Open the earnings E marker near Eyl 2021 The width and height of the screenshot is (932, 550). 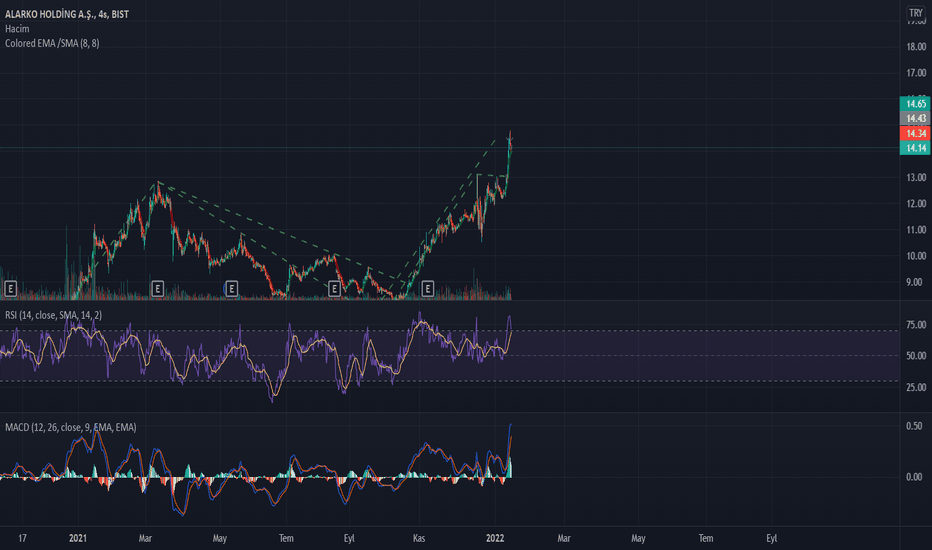(334, 289)
